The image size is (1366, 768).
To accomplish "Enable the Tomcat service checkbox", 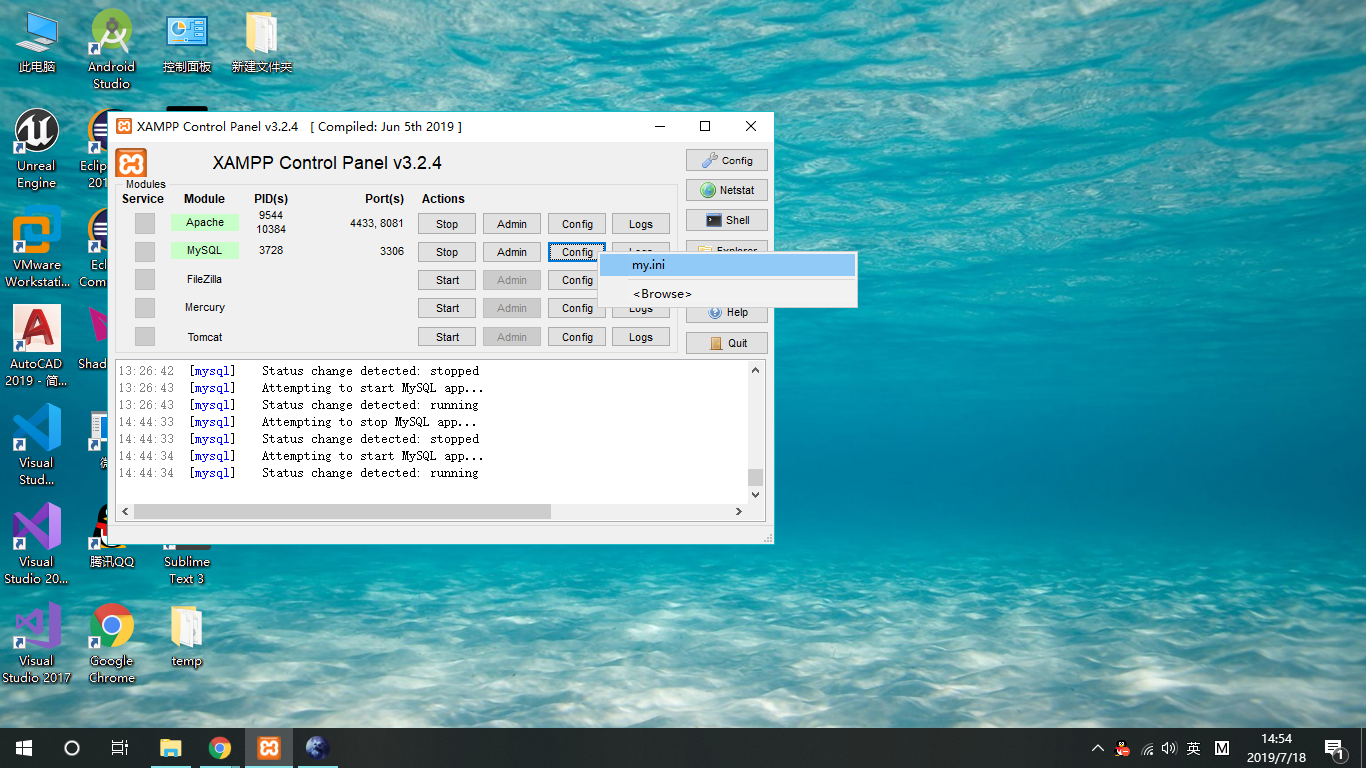I will tap(144, 337).
